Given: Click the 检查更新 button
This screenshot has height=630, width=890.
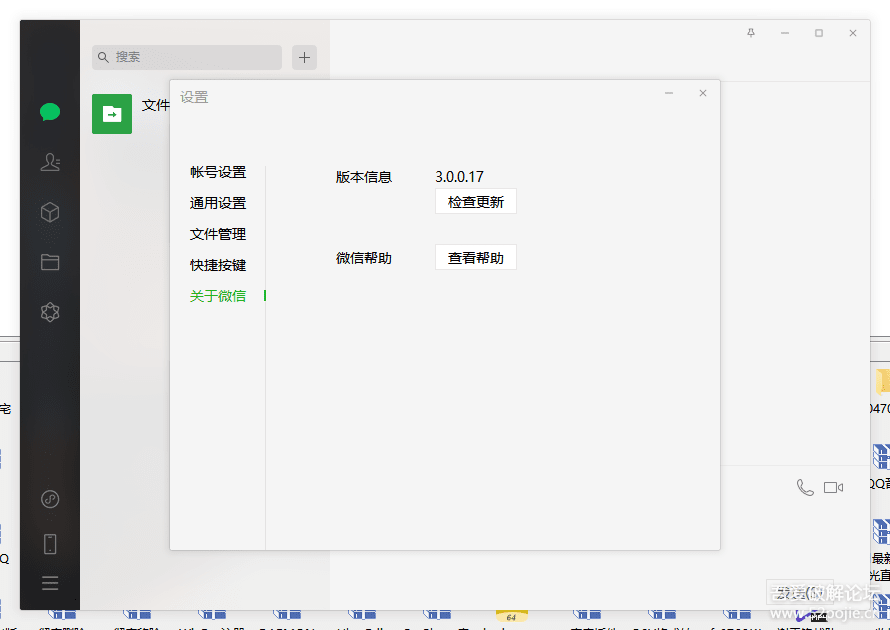Looking at the screenshot, I should 476,201.
